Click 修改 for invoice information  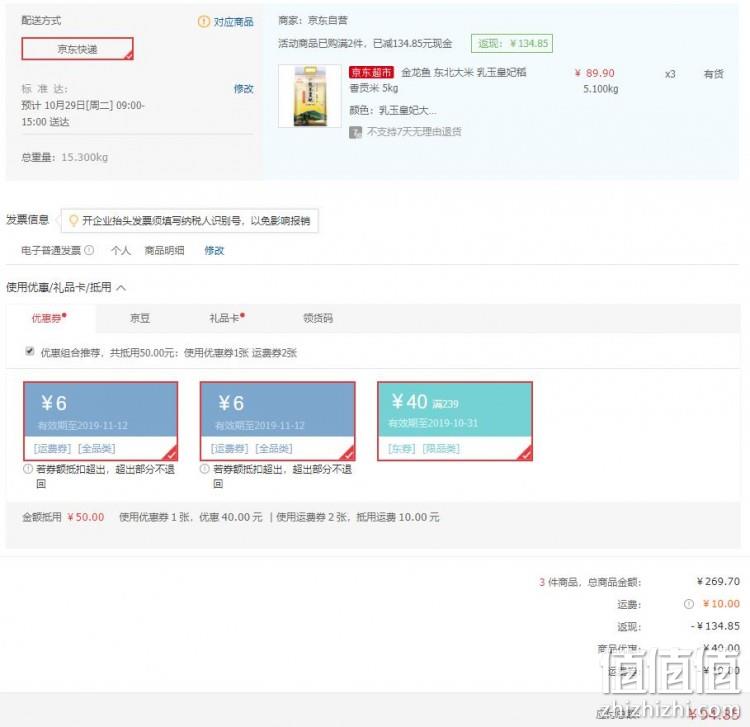click(214, 250)
